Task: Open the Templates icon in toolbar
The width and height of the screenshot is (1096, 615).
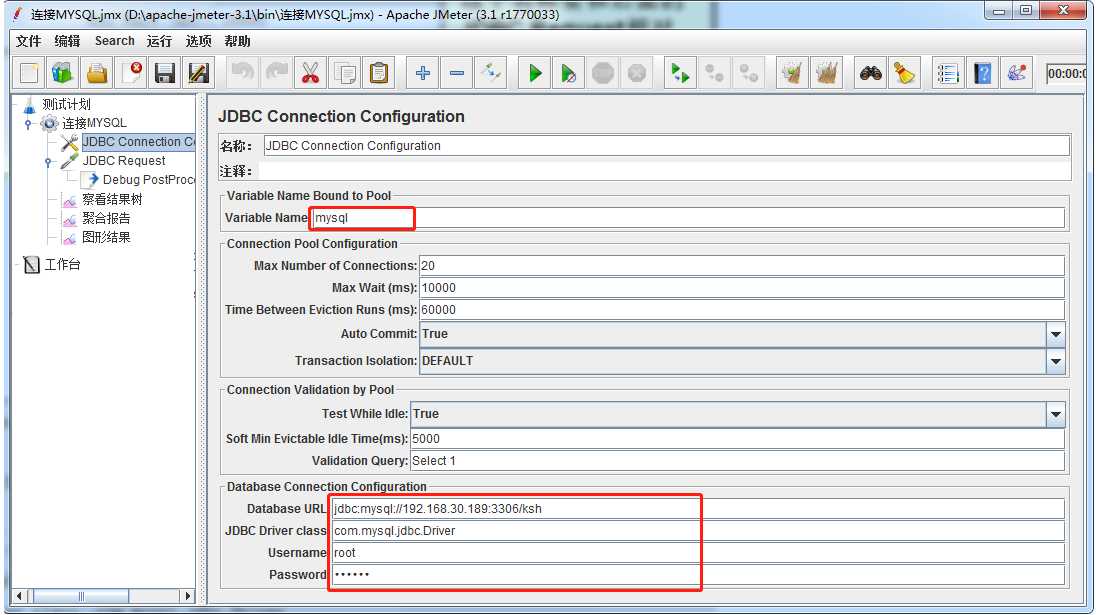Action: (63, 73)
